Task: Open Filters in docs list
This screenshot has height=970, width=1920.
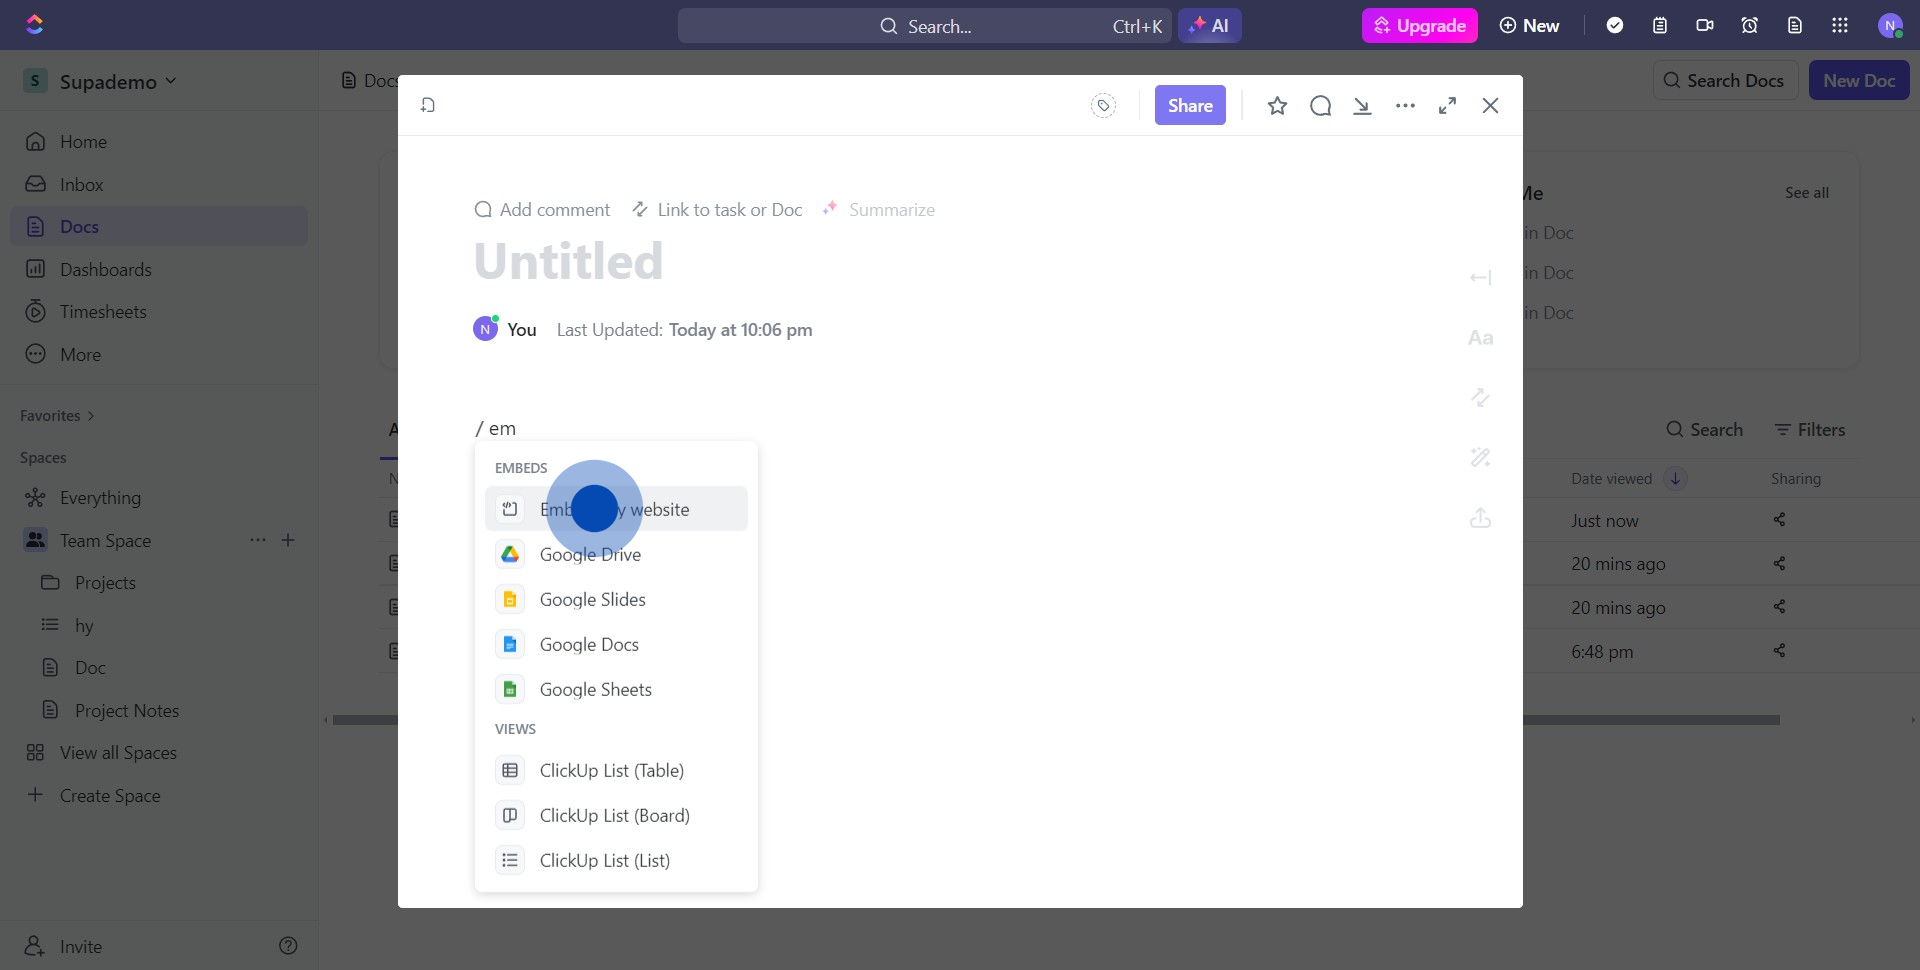Action: click(1809, 430)
